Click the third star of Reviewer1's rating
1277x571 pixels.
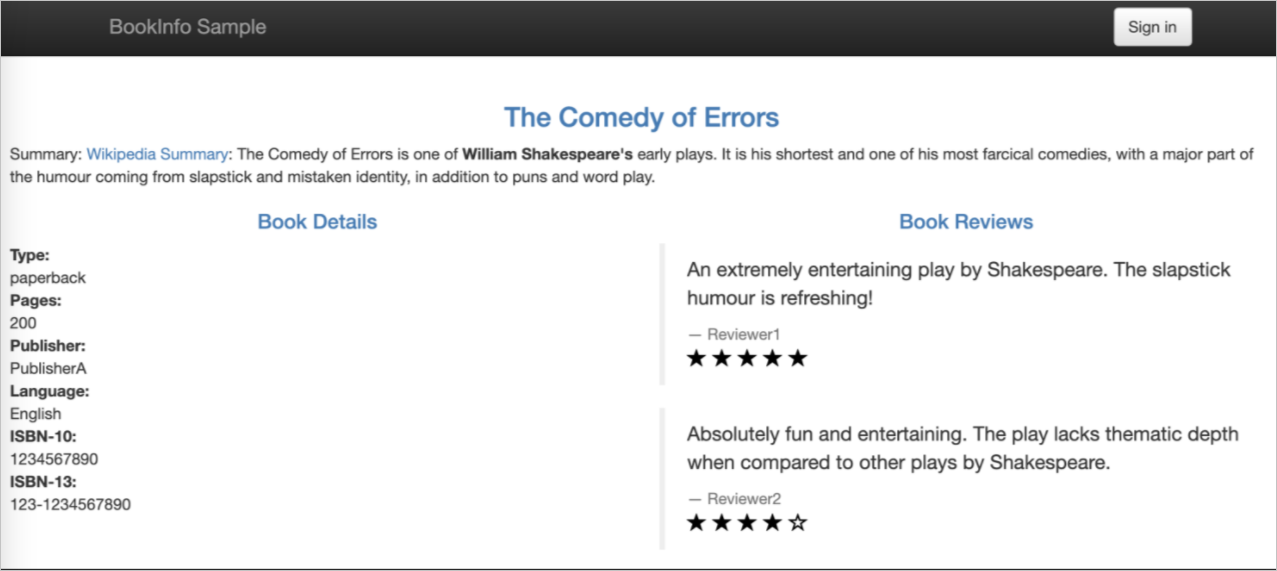pyautogui.click(x=747, y=358)
